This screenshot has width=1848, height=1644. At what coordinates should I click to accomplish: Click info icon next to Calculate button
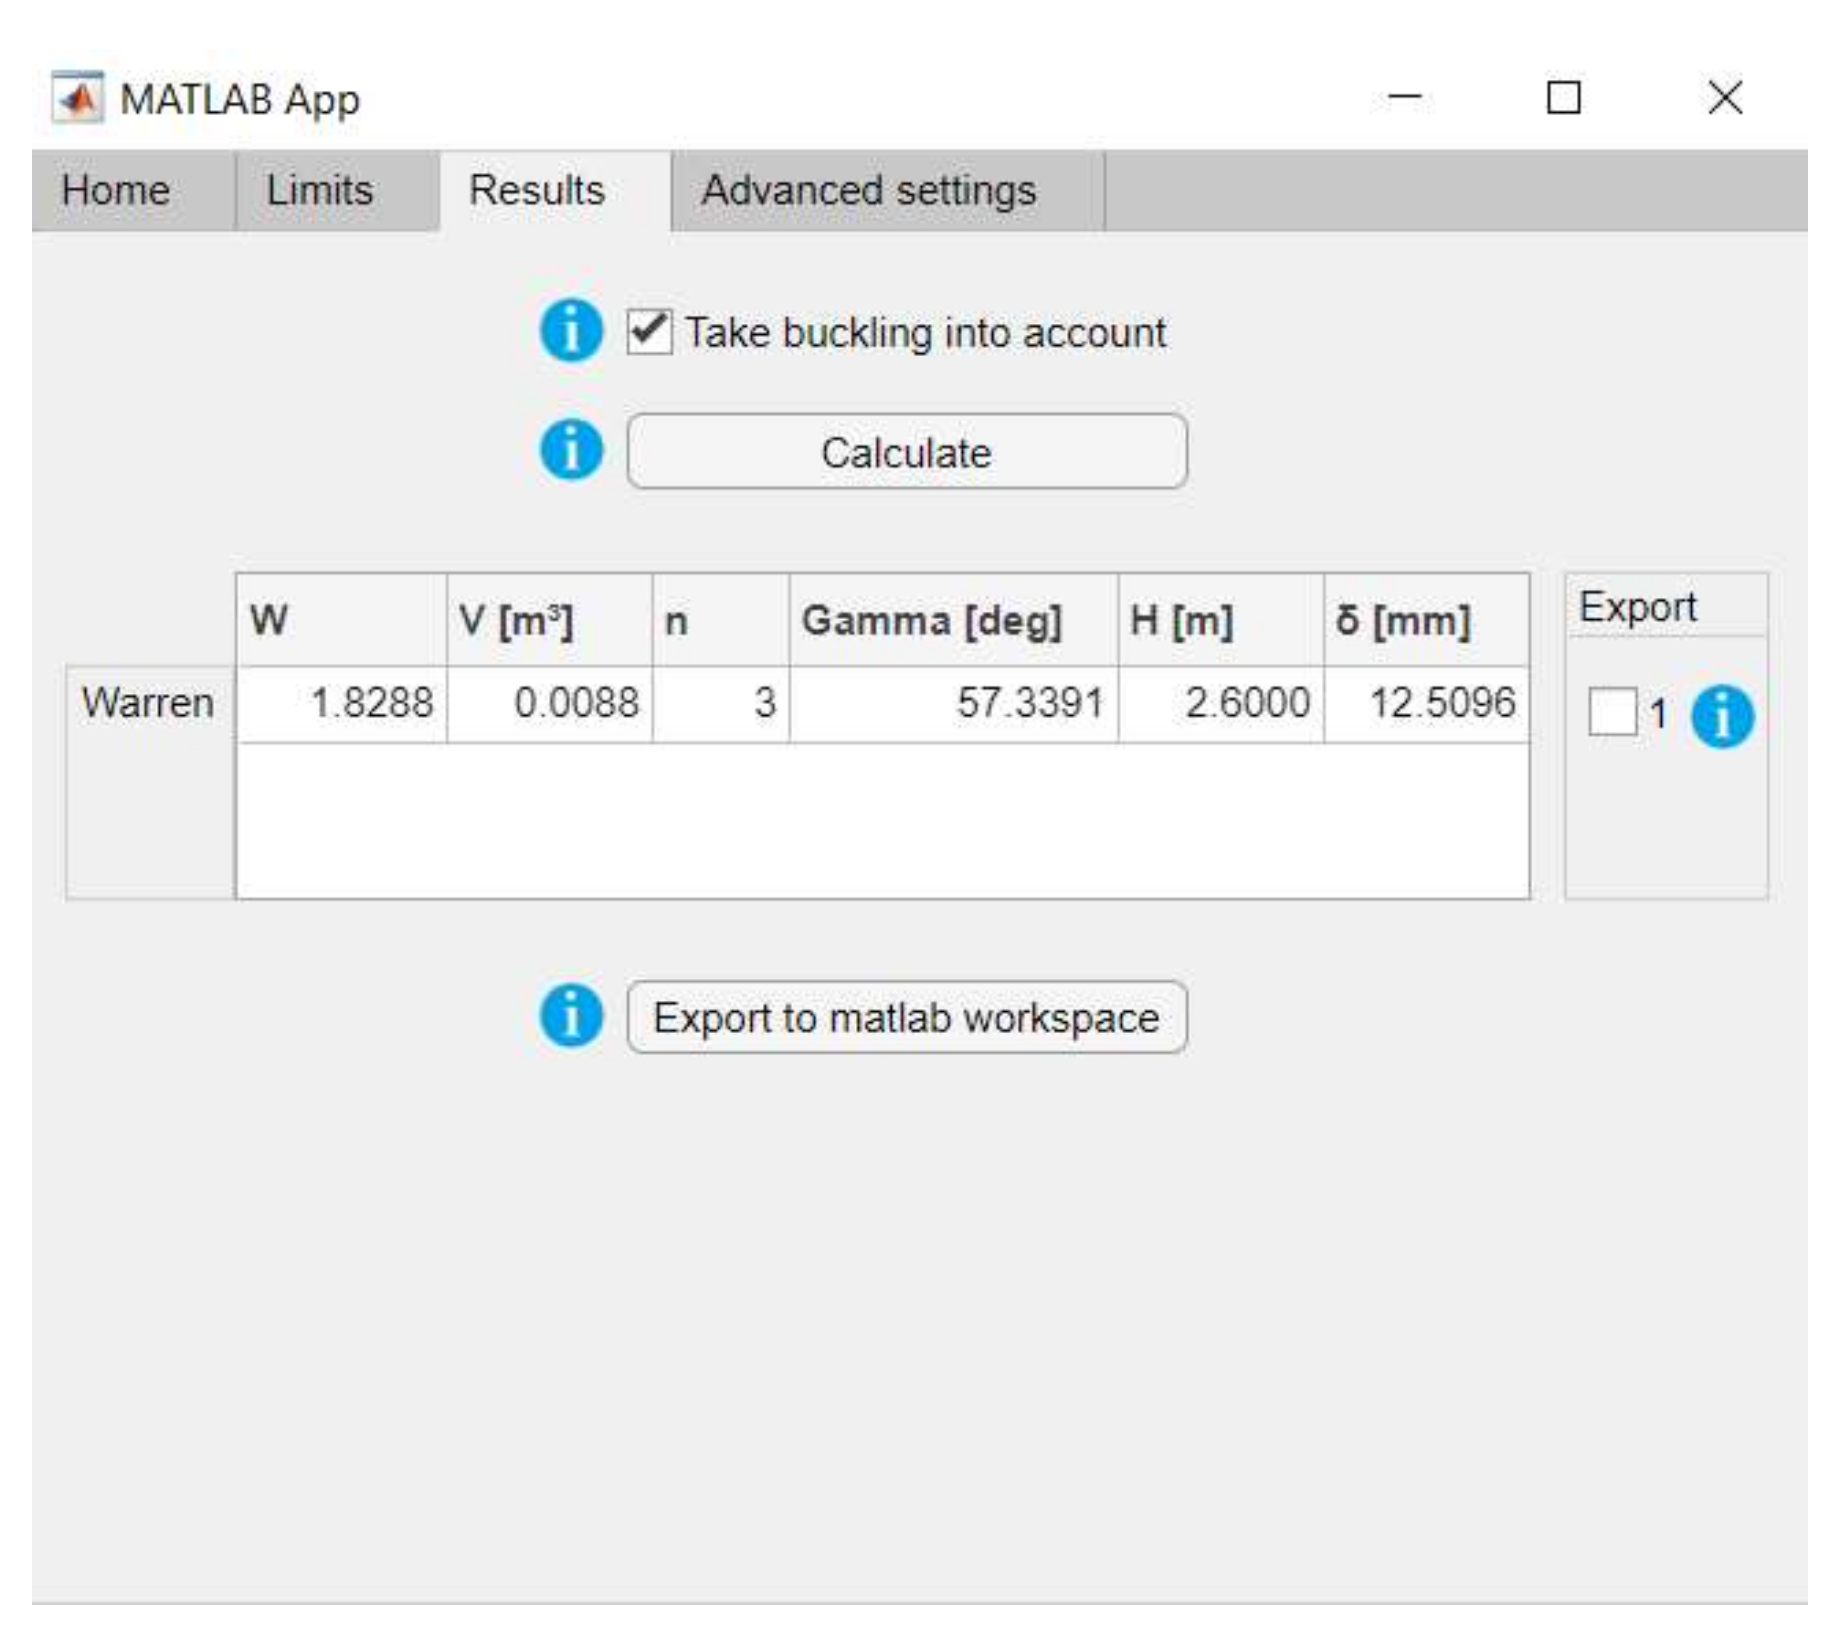pos(571,449)
